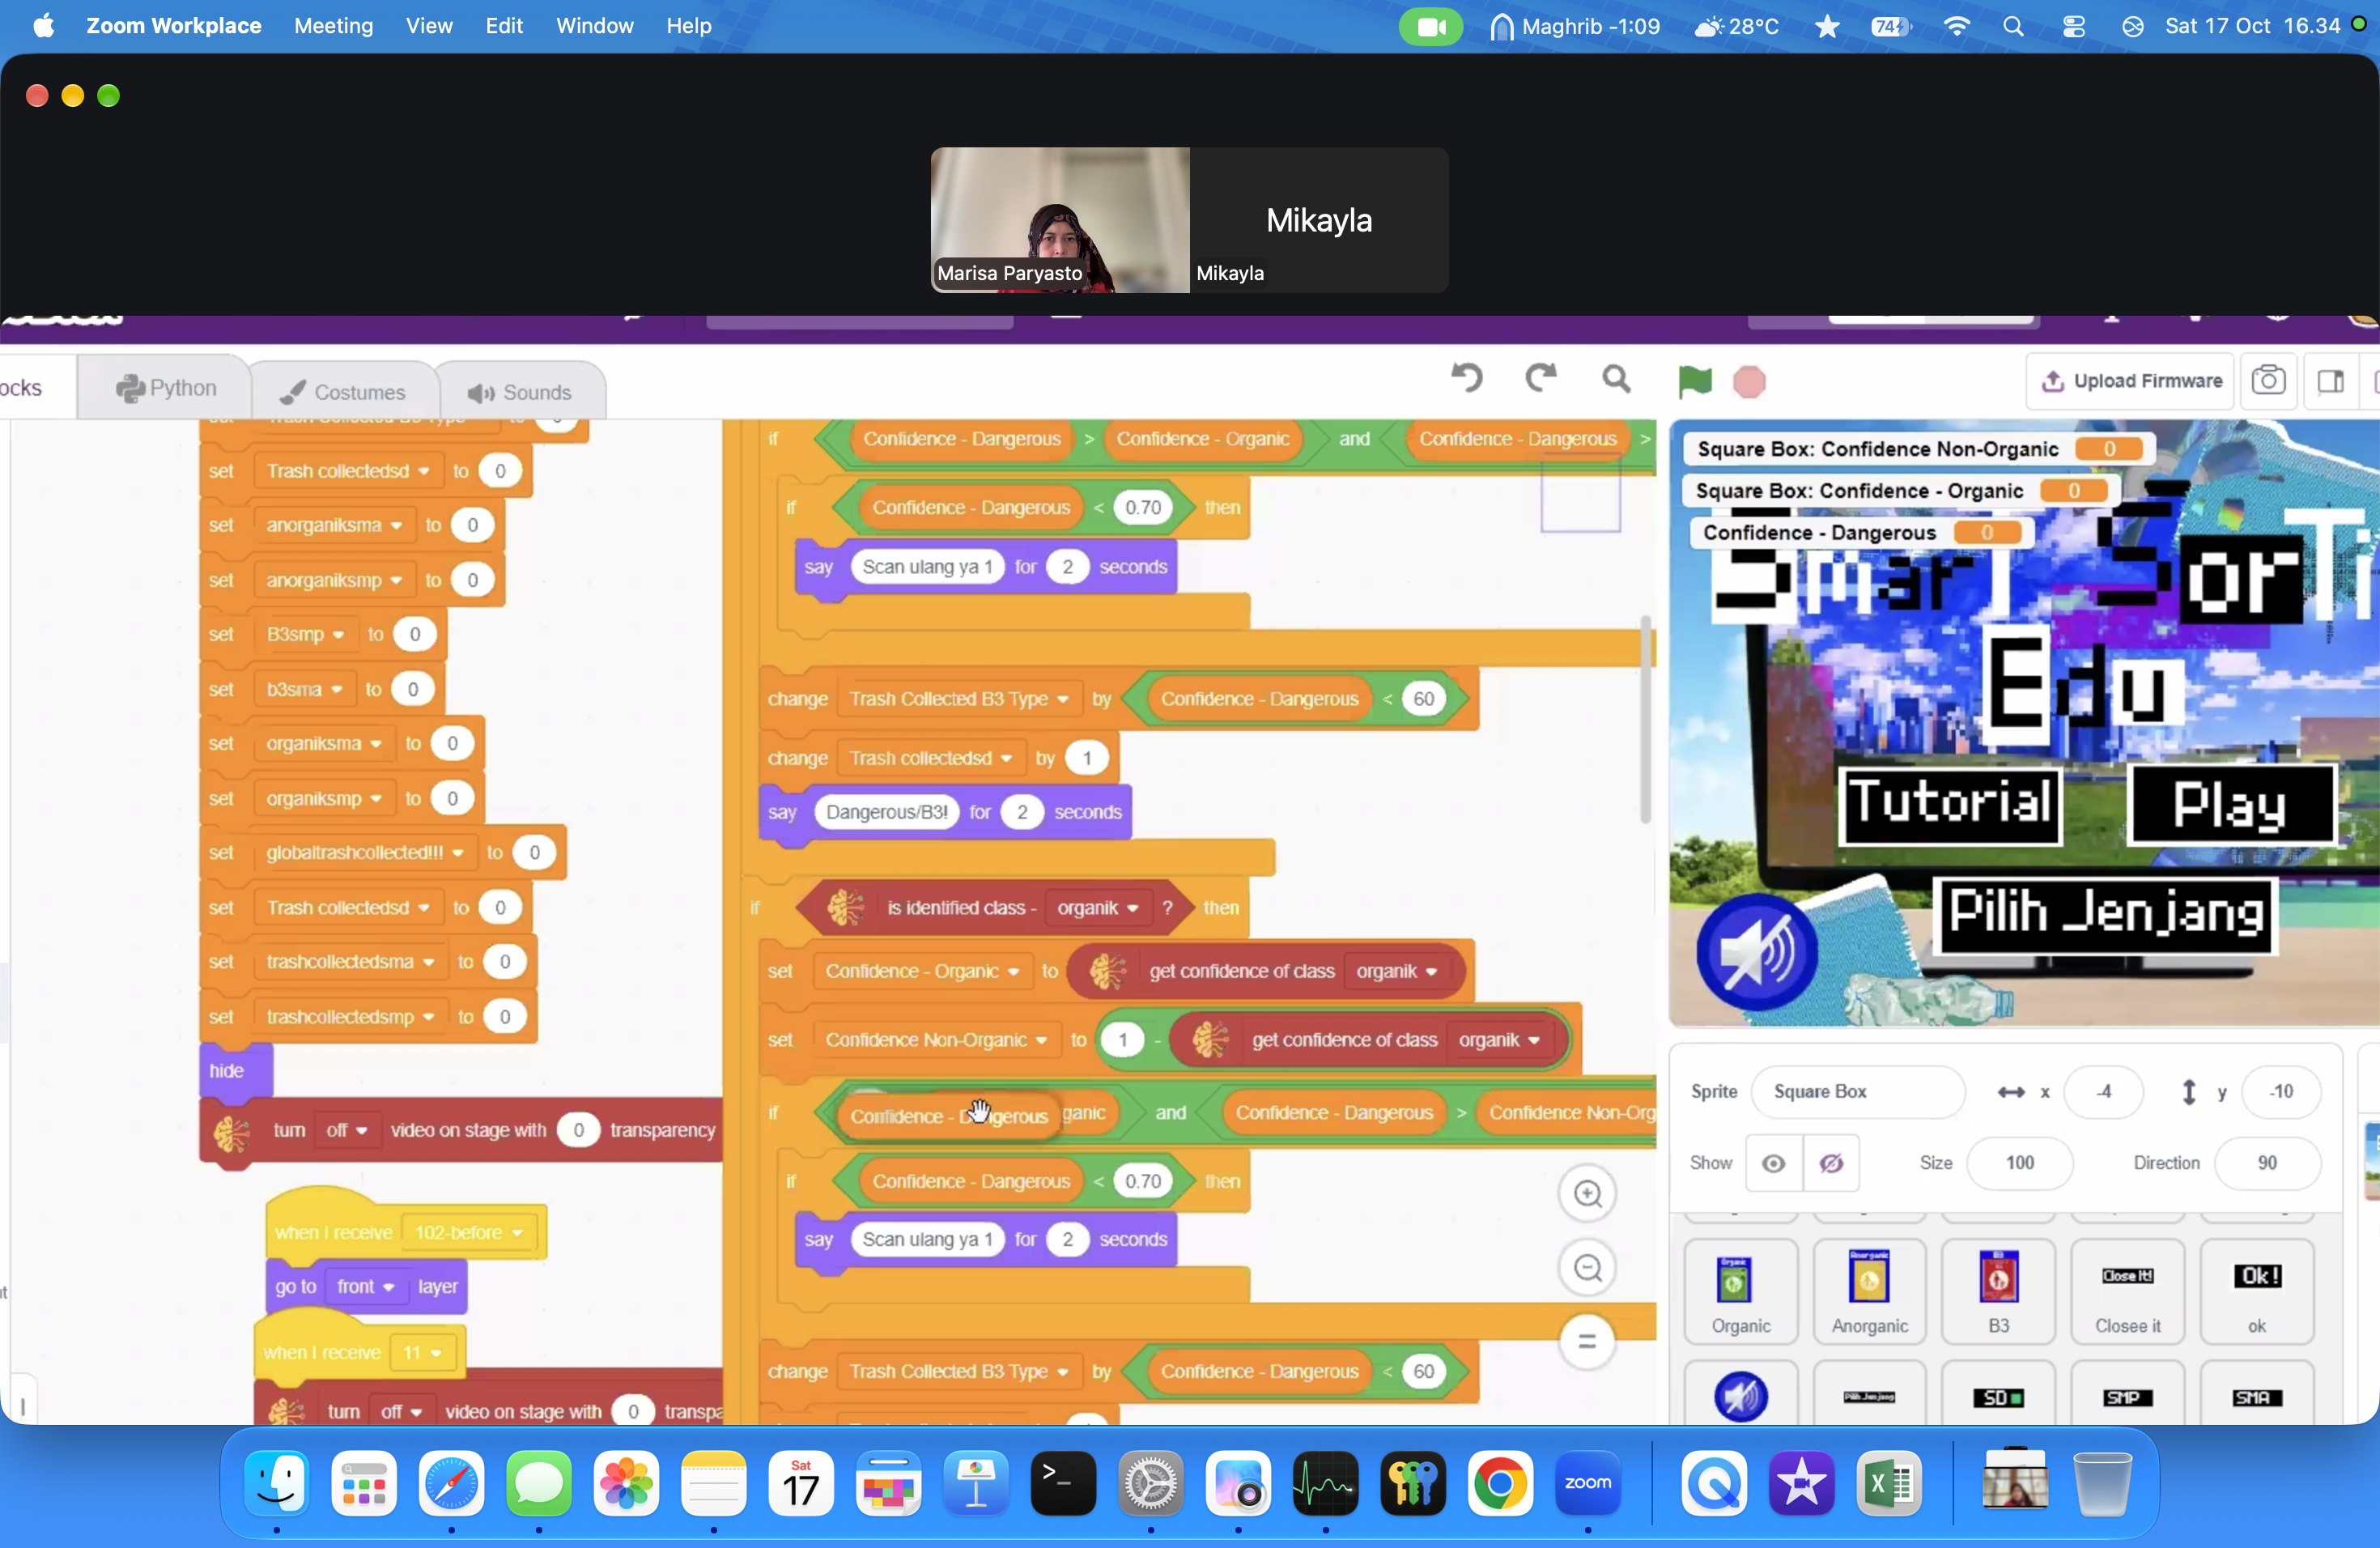This screenshot has width=2380, height=1548.
Task: Click the Upload Firmware button
Action: pos(2130,381)
